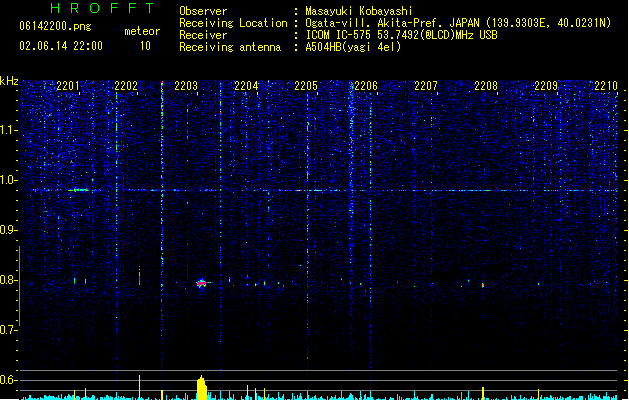Click time marker 2208
Screen dimensions: 629x400
(486, 86)
